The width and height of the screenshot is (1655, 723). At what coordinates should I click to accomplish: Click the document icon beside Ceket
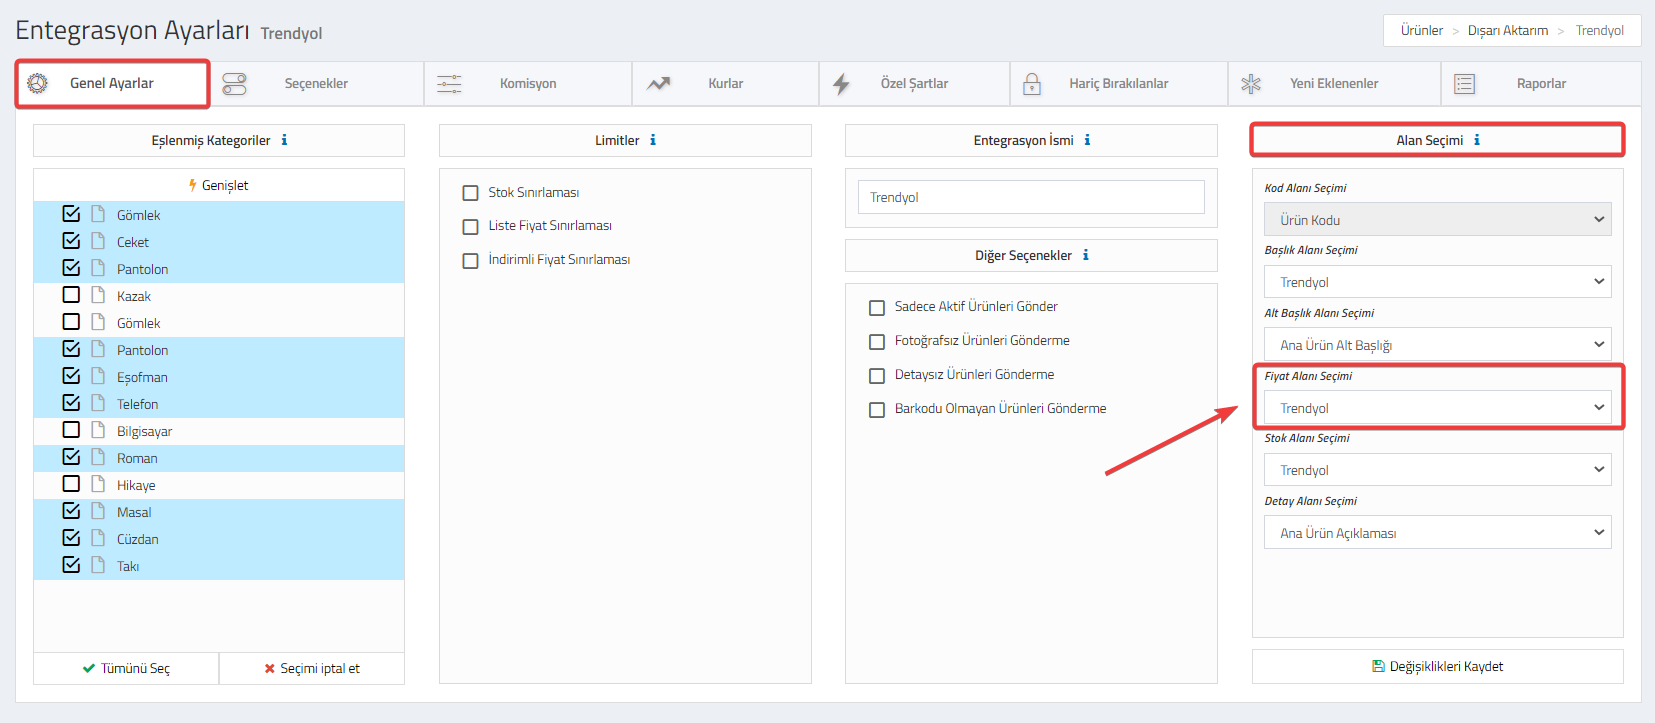pos(98,241)
